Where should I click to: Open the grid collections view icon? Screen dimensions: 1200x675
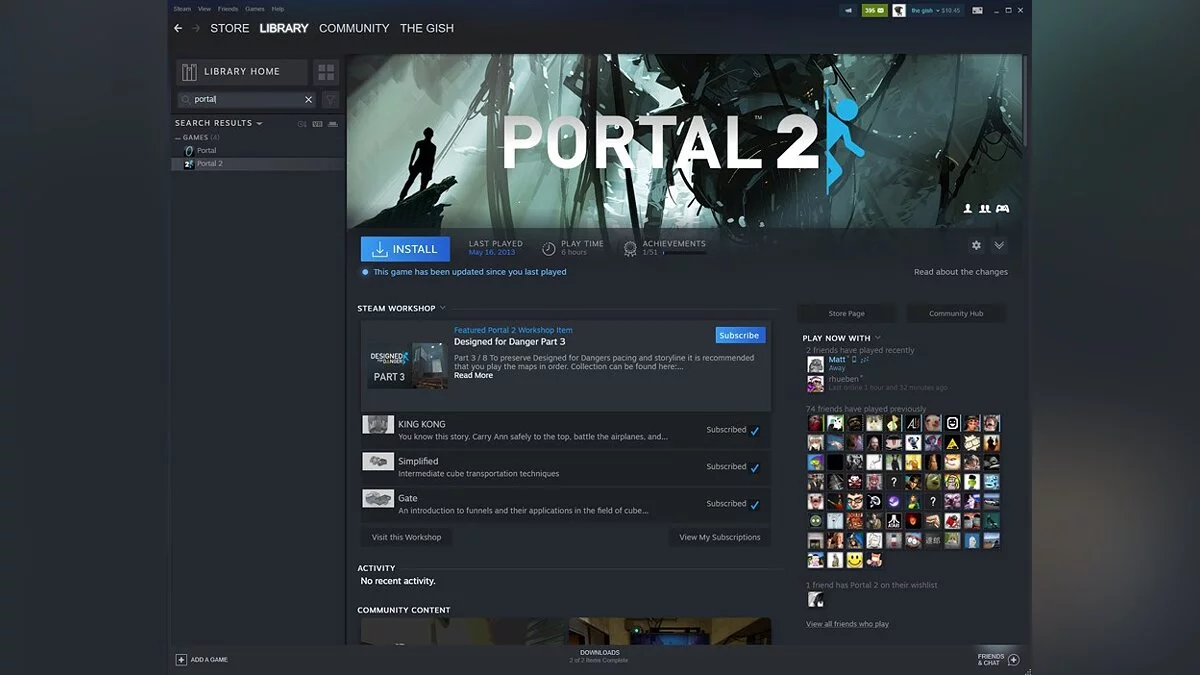[x=325, y=72]
